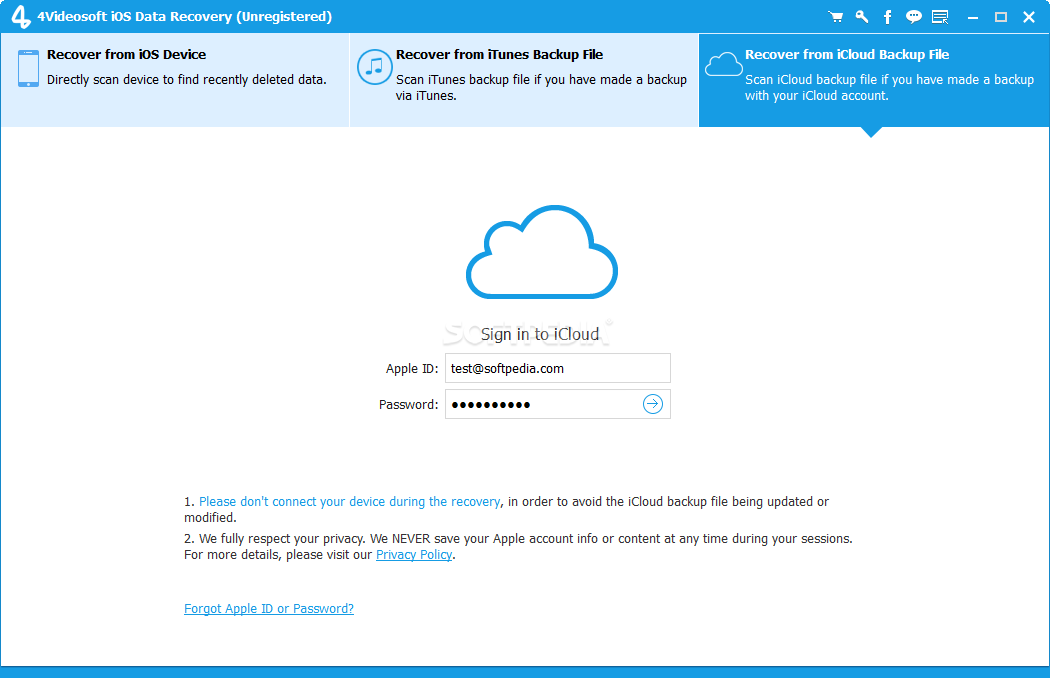Click the 'Sign in to iCloud' heading text

click(540, 334)
